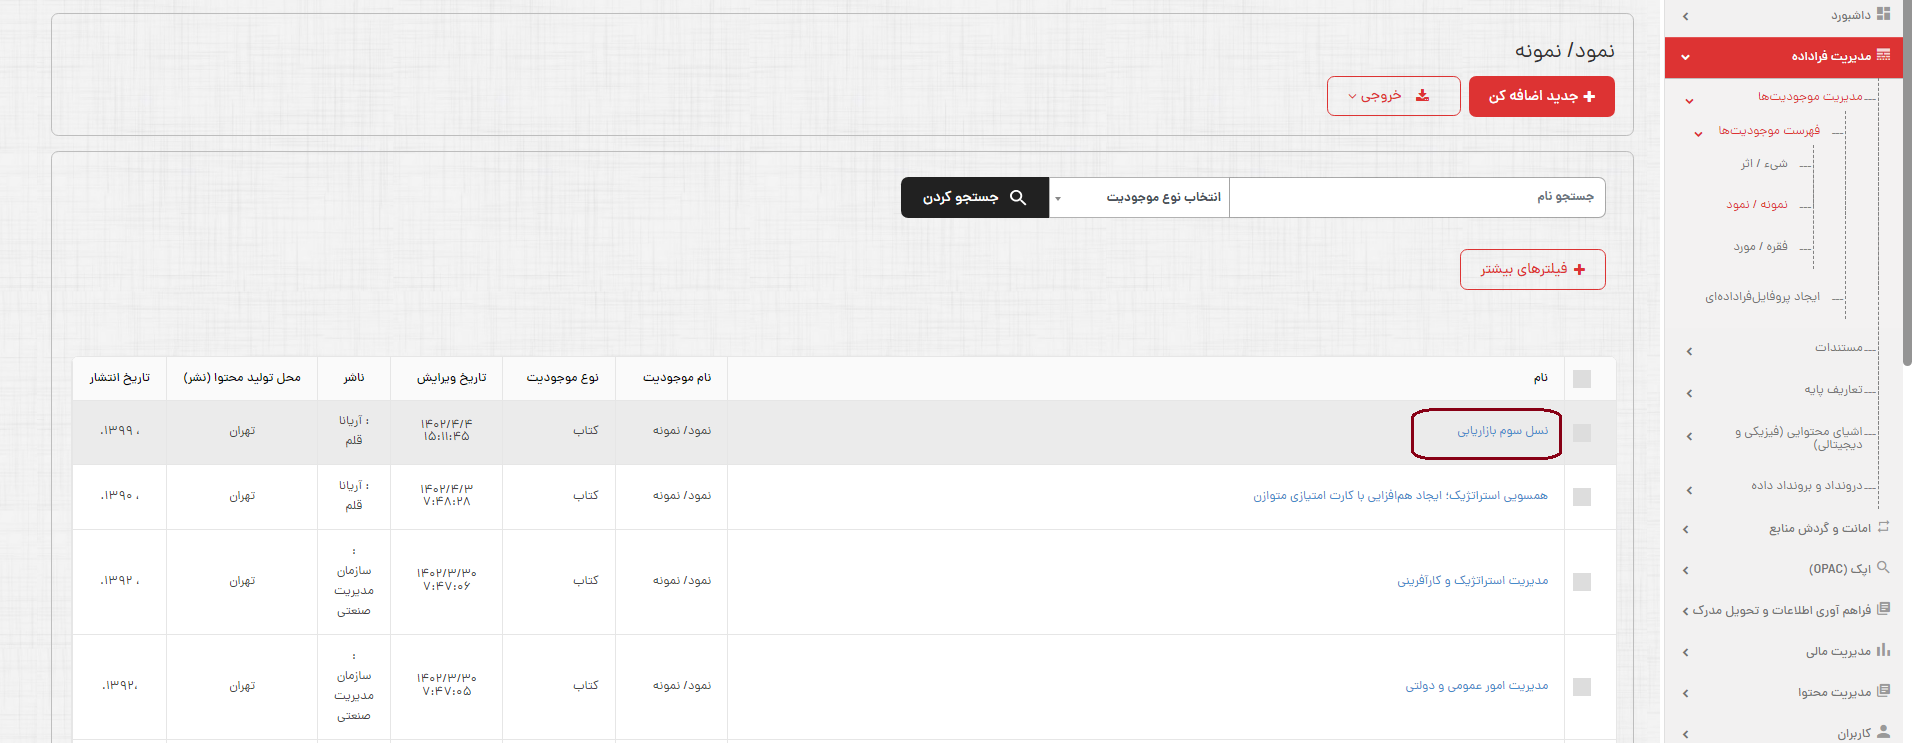Toggle the select-all checkbox in table header
Image resolution: width=1912 pixels, height=743 pixels.
1581,379
